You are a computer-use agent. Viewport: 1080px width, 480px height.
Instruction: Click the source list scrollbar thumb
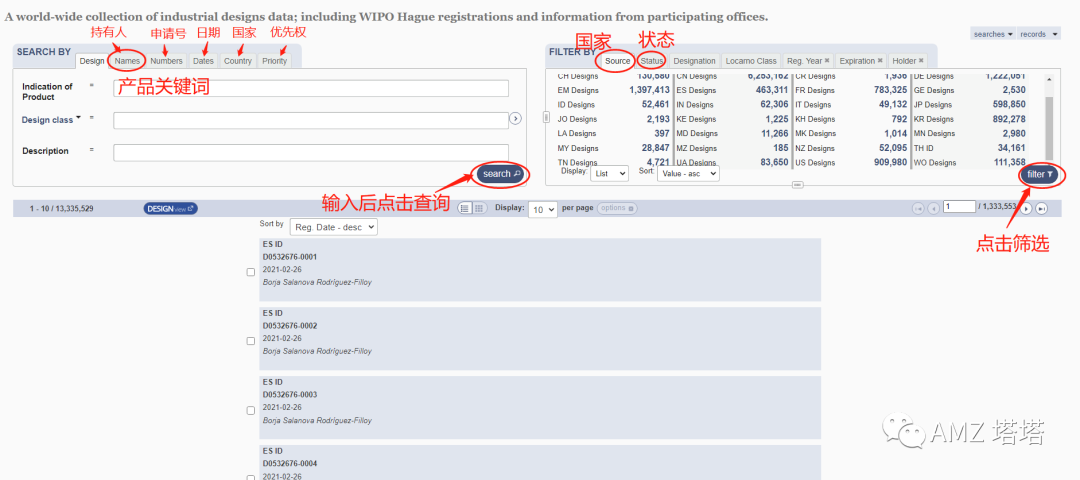[x=1049, y=127]
